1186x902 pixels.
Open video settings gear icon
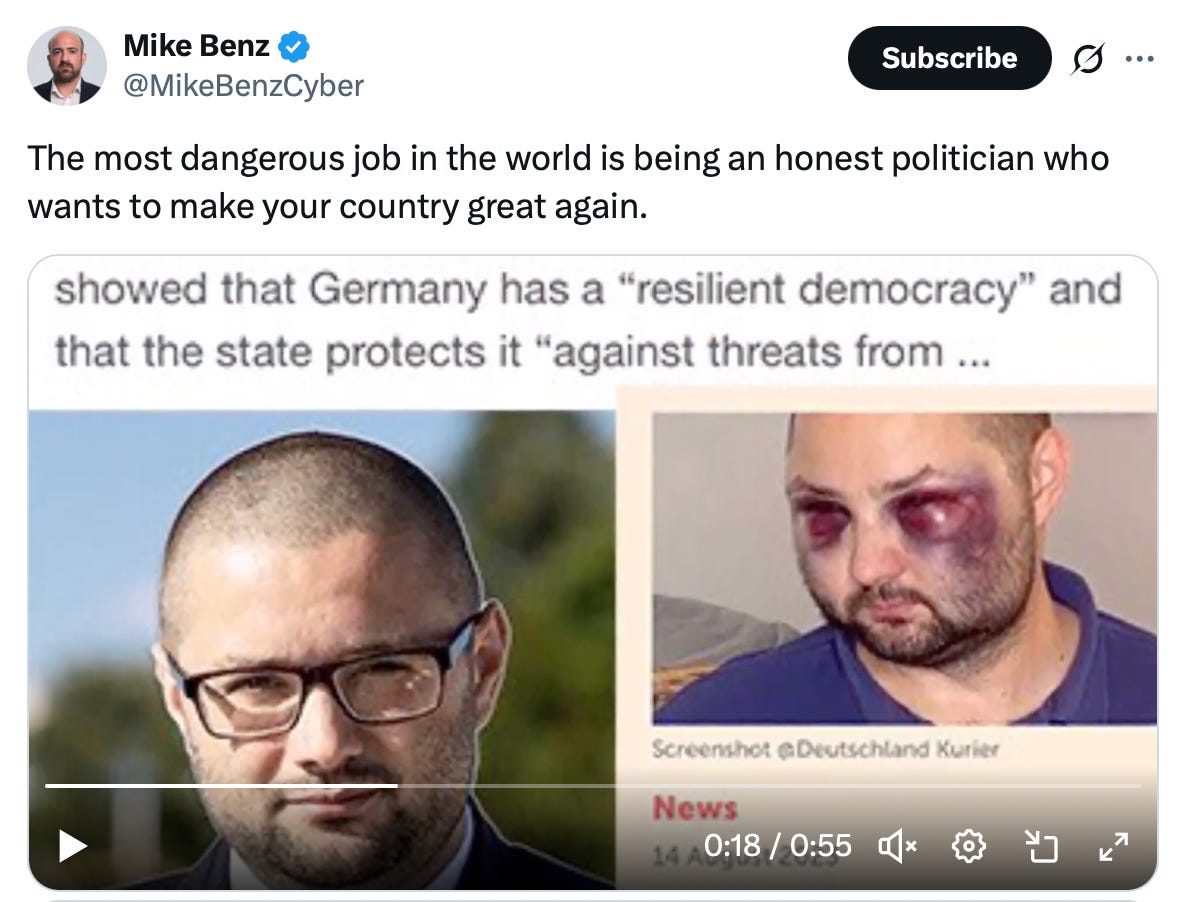969,845
